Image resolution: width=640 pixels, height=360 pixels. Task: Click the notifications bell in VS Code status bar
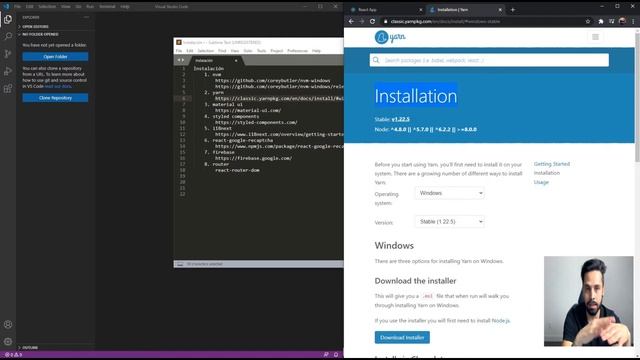tap(336, 355)
